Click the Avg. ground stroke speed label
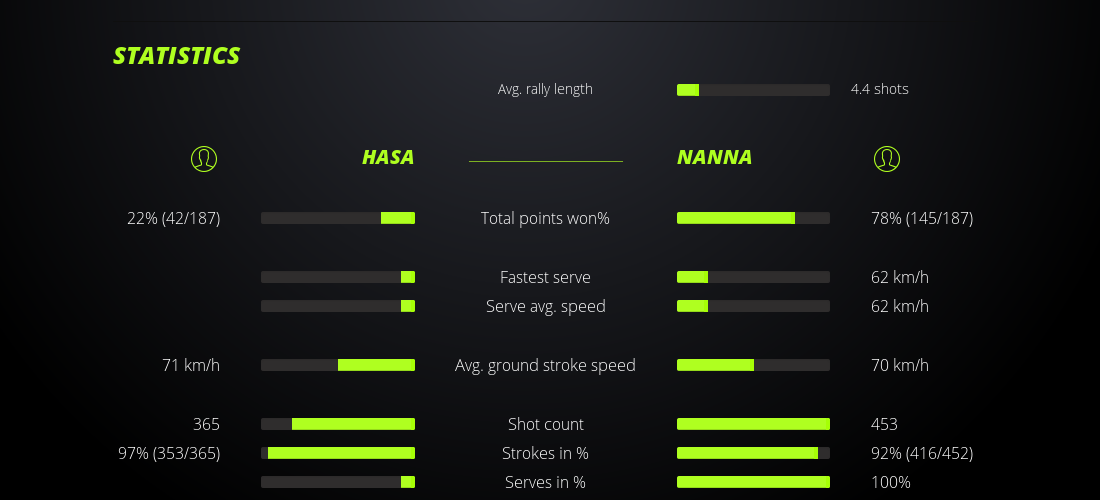 (545, 365)
